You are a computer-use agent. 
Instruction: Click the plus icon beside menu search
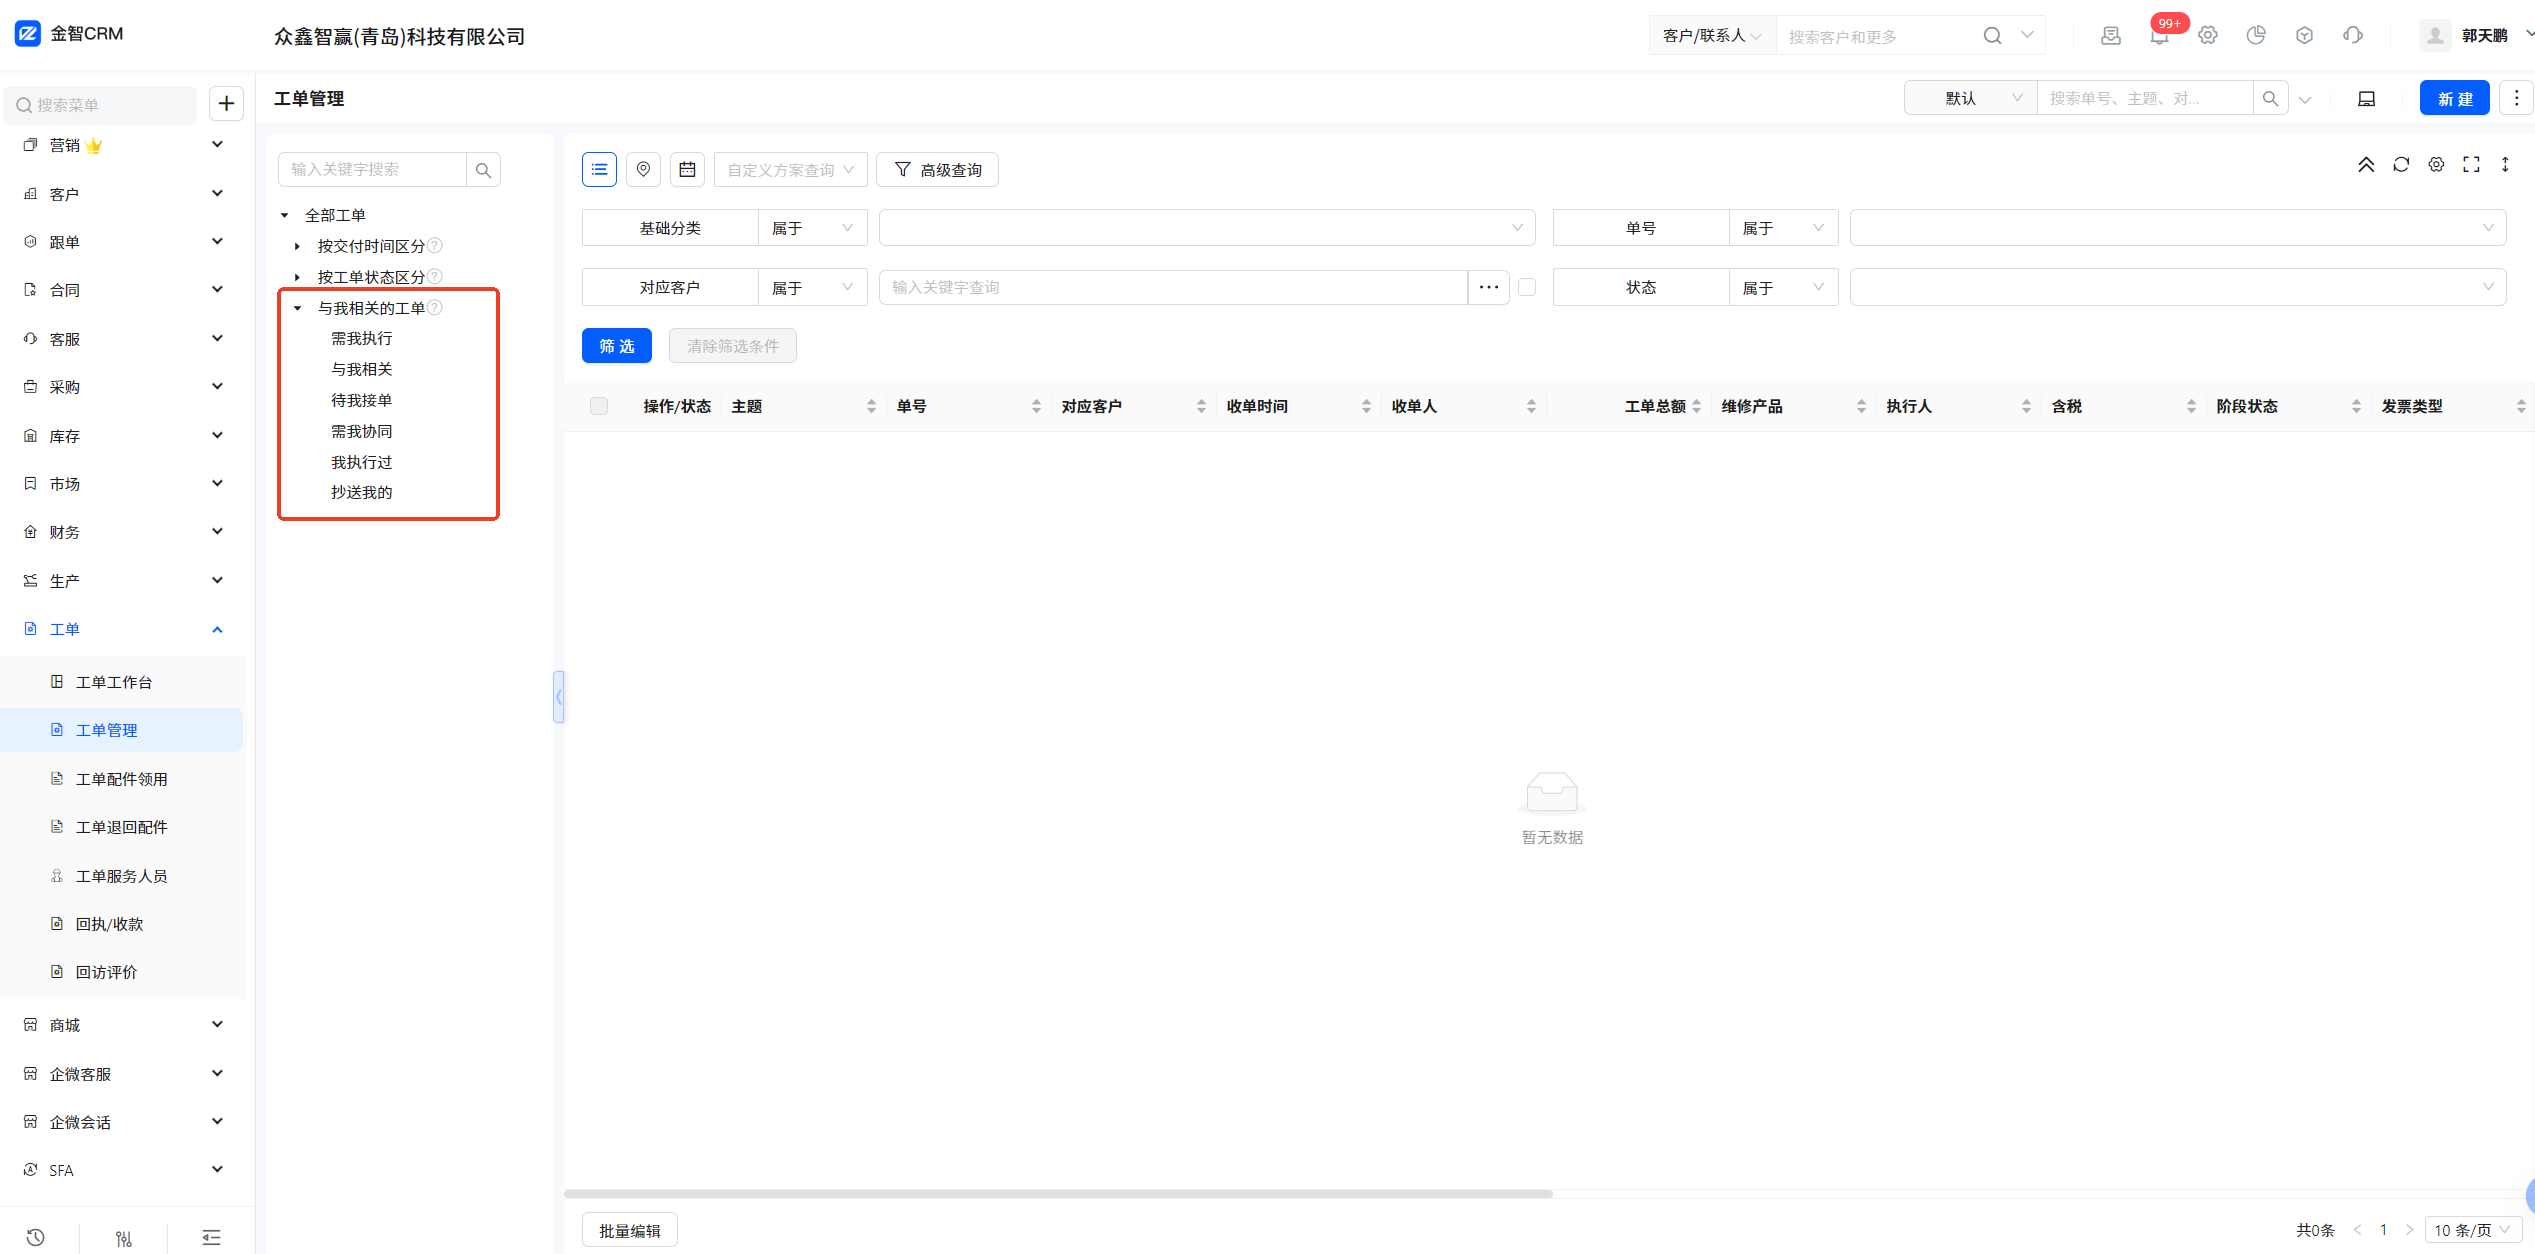(x=226, y=103)
